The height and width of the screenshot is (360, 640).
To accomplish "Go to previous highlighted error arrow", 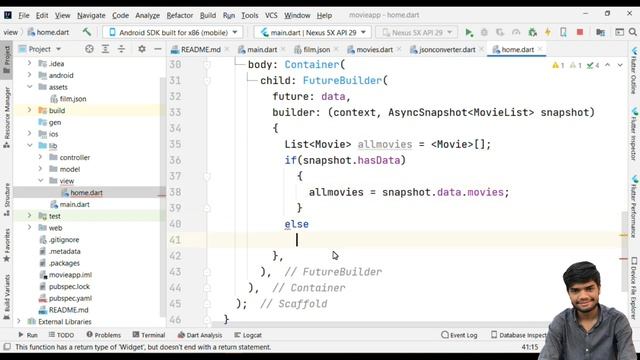I will tap(607, 65).
